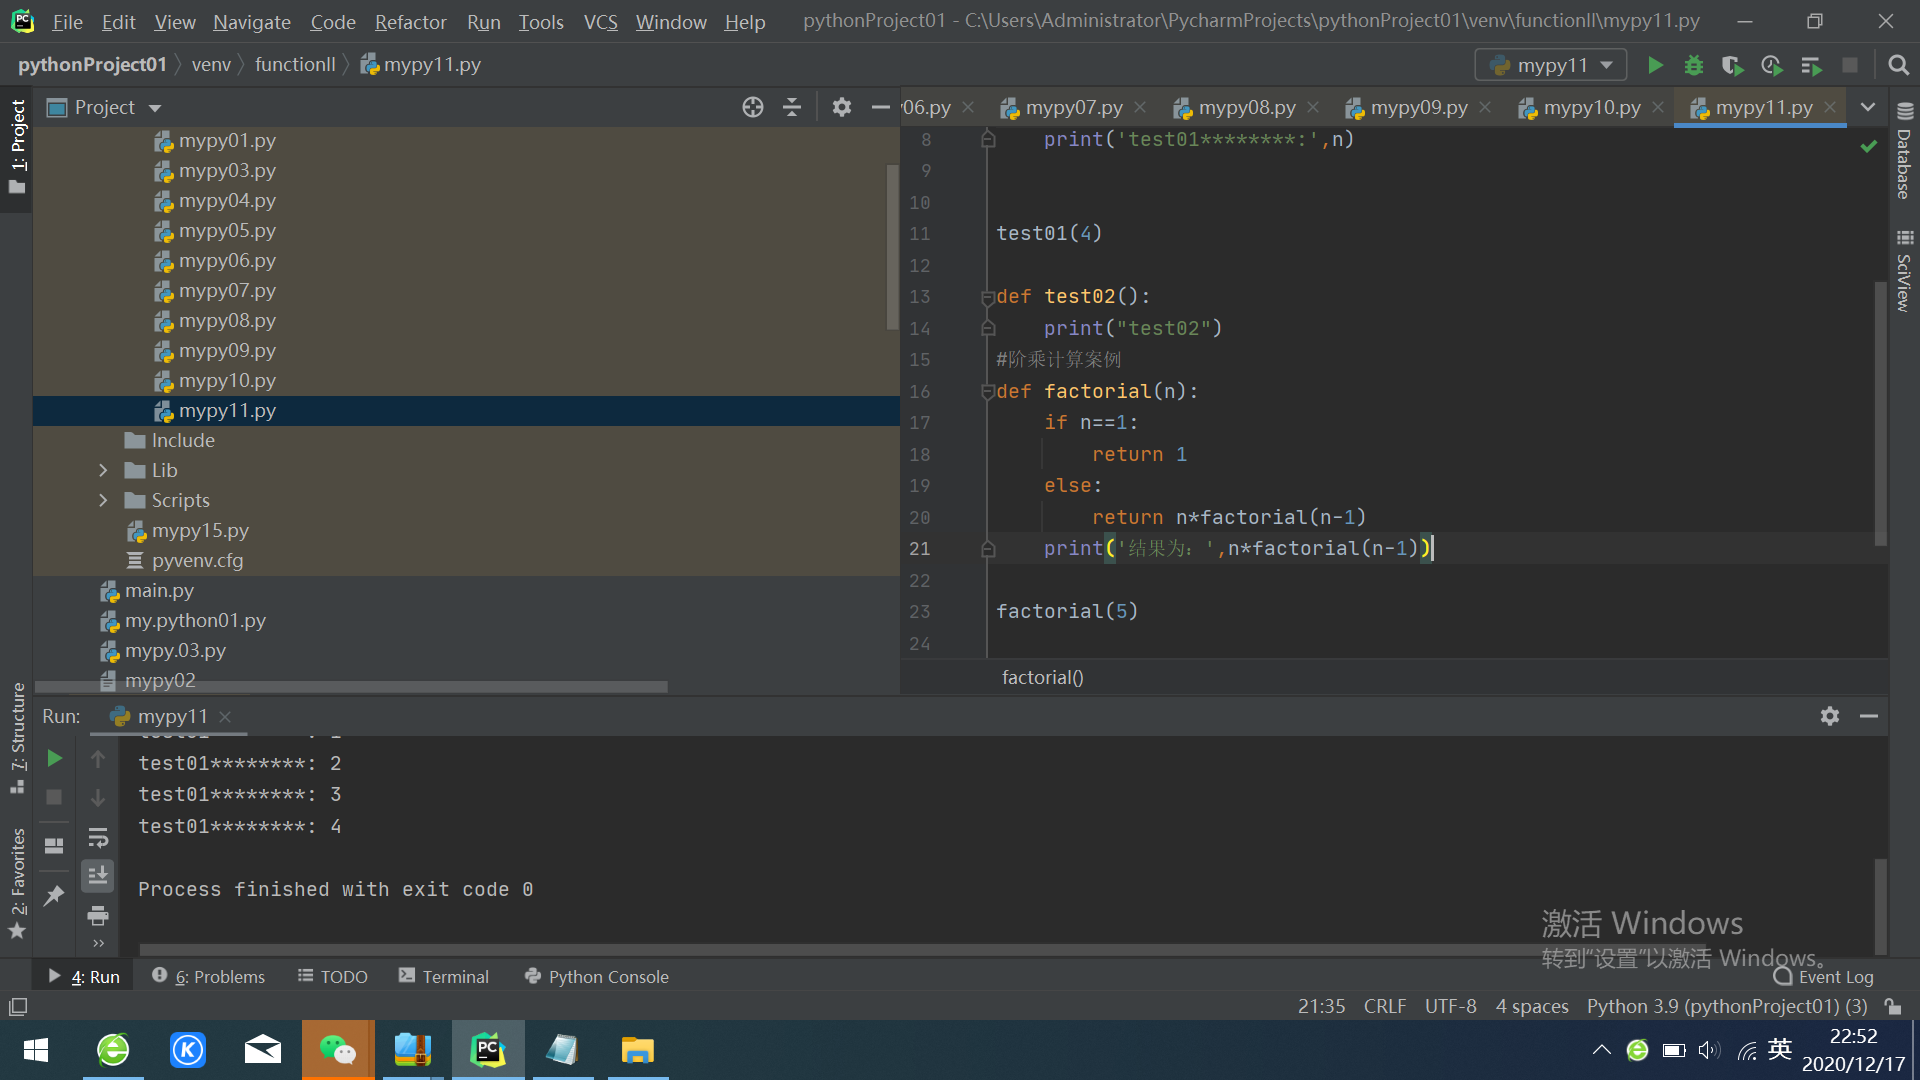The image size is (1920, 1080).
Task: Toggle scroll to end of output
Action: (x=98, y=876)
